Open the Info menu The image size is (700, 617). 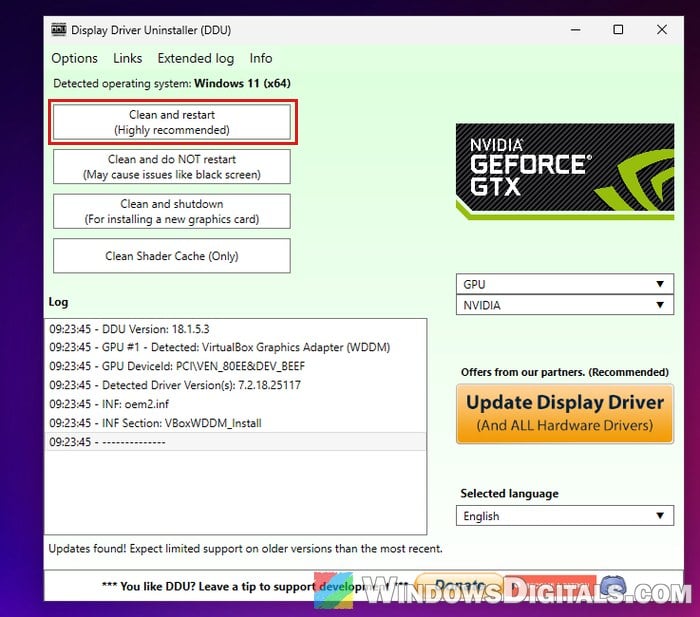(261, 58)
